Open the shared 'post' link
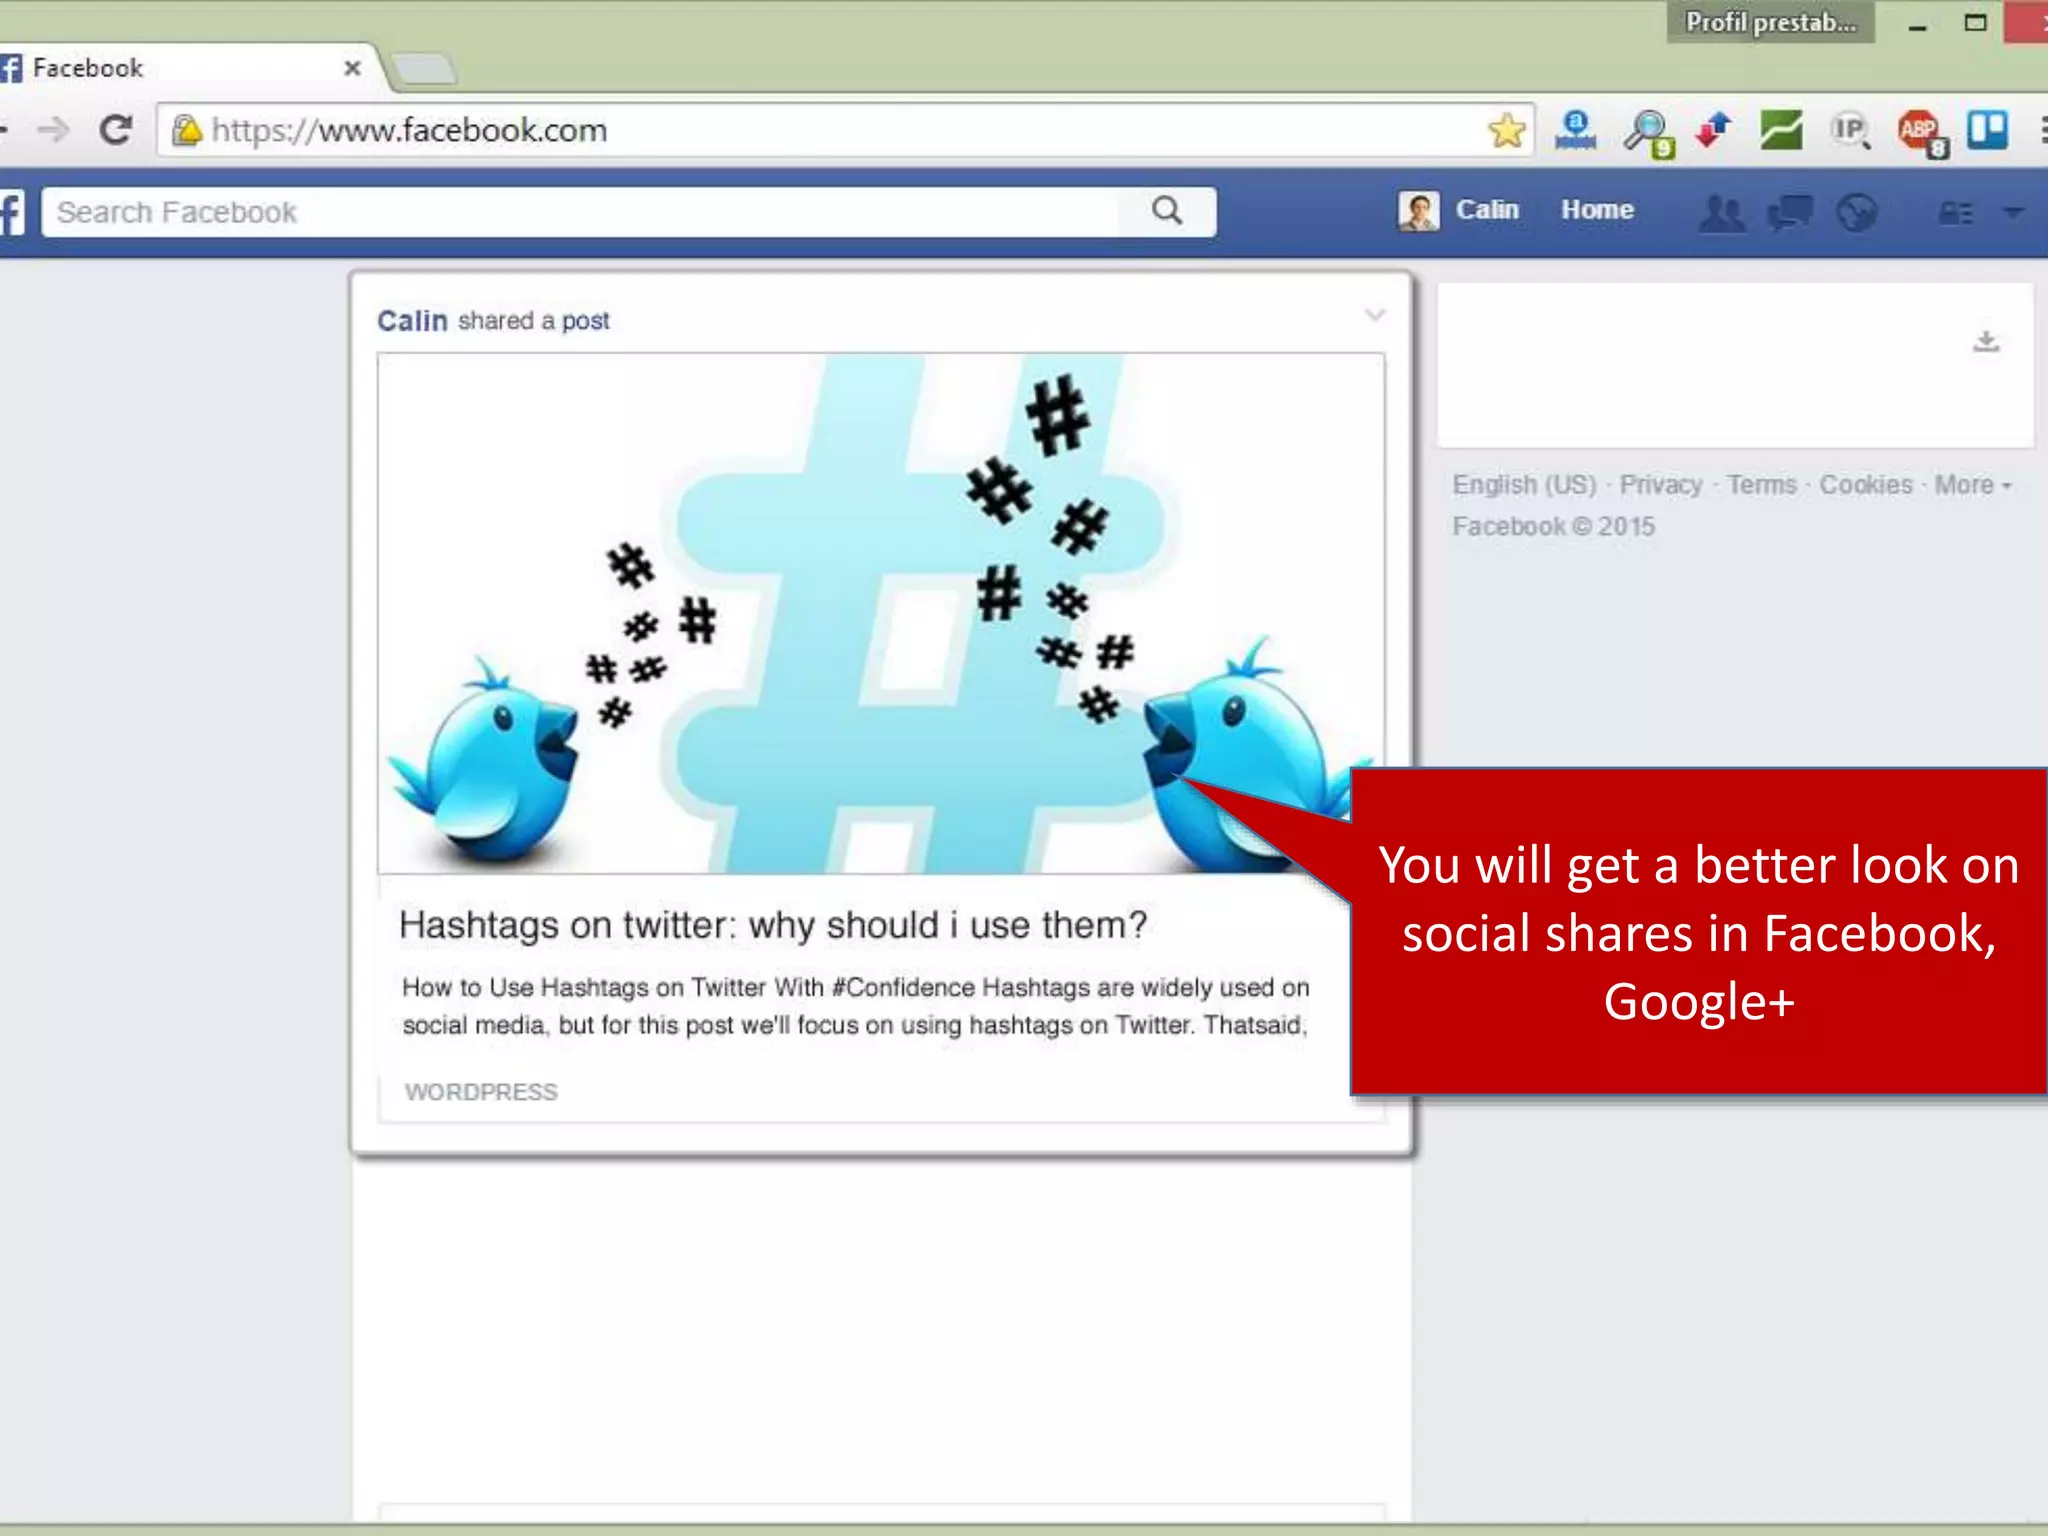The height and width of the screenshot is (1536, 2048). (x=585, y=321)
